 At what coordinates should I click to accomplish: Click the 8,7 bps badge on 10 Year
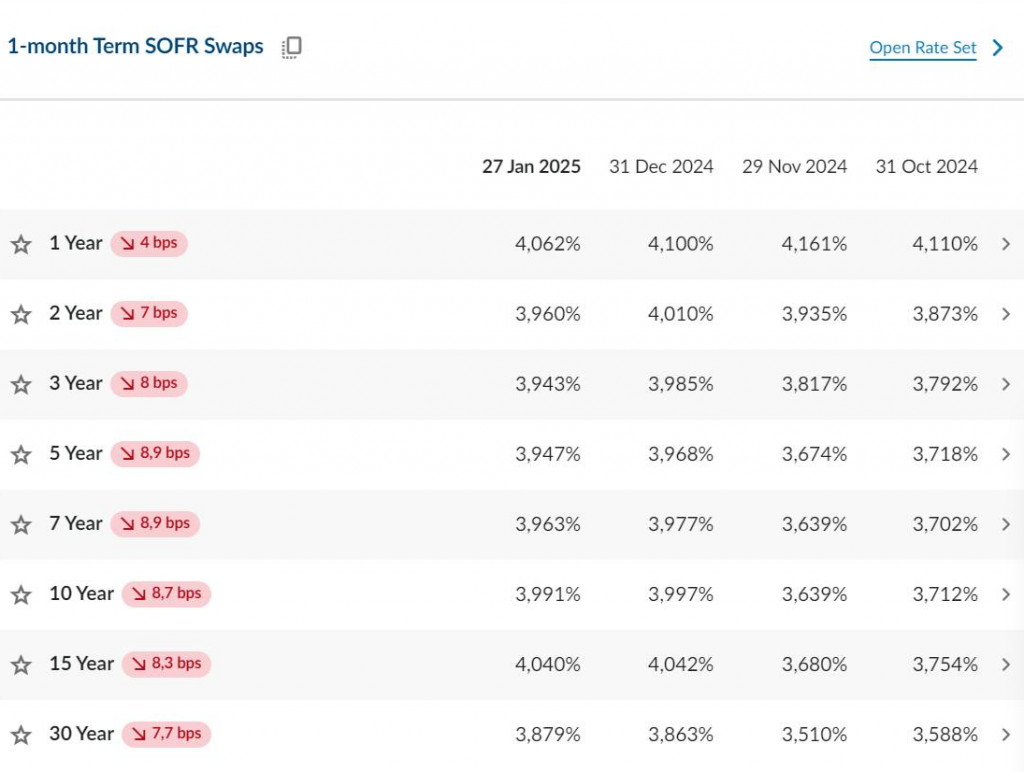point(166,594)
